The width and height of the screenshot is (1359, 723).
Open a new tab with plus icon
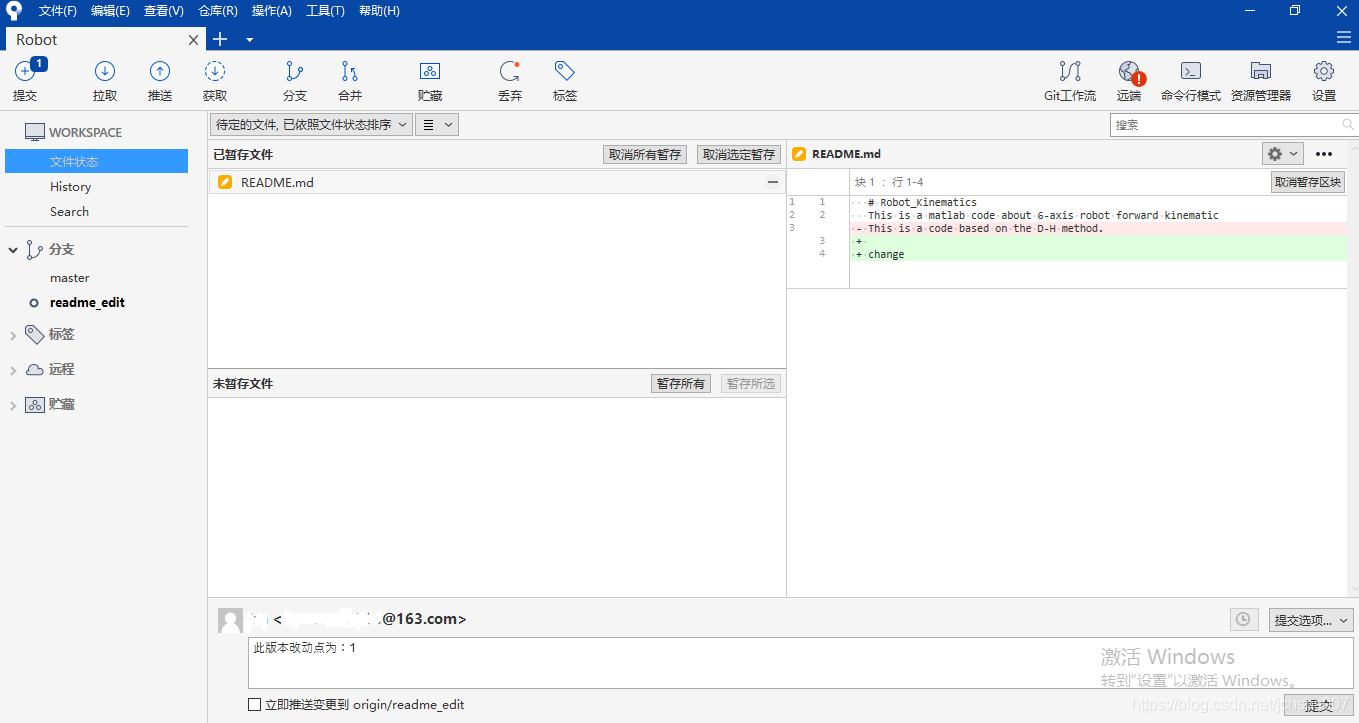point(220,39)
